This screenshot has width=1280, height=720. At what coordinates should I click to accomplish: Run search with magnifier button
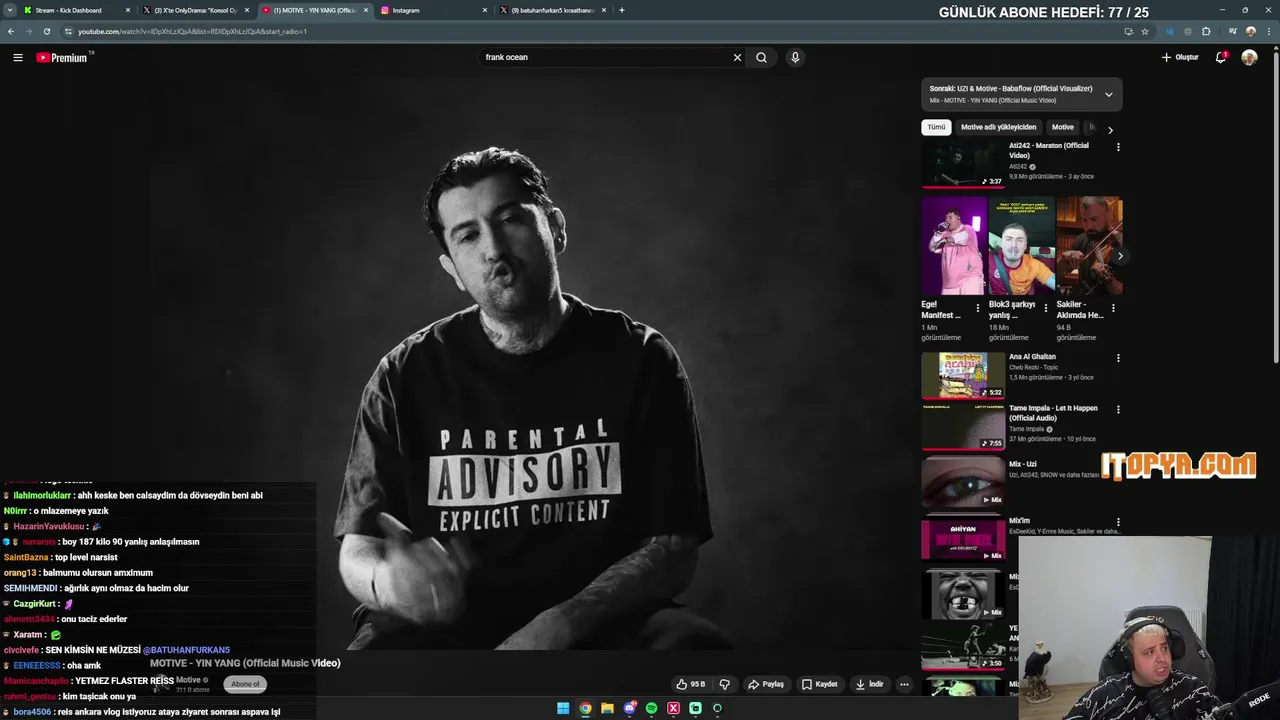coord(761,57)
